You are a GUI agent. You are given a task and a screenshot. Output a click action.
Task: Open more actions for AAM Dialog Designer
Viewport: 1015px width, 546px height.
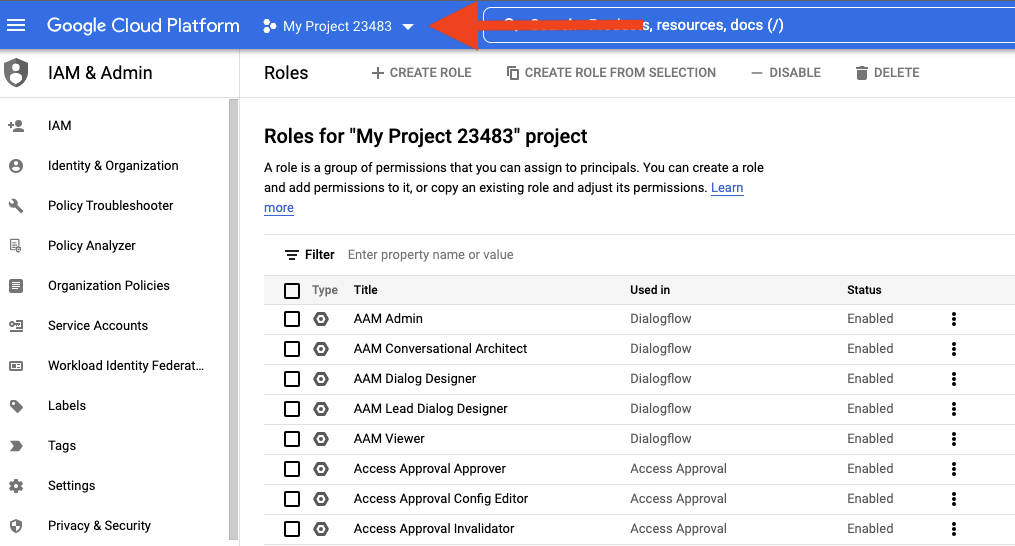coord(954,379)
